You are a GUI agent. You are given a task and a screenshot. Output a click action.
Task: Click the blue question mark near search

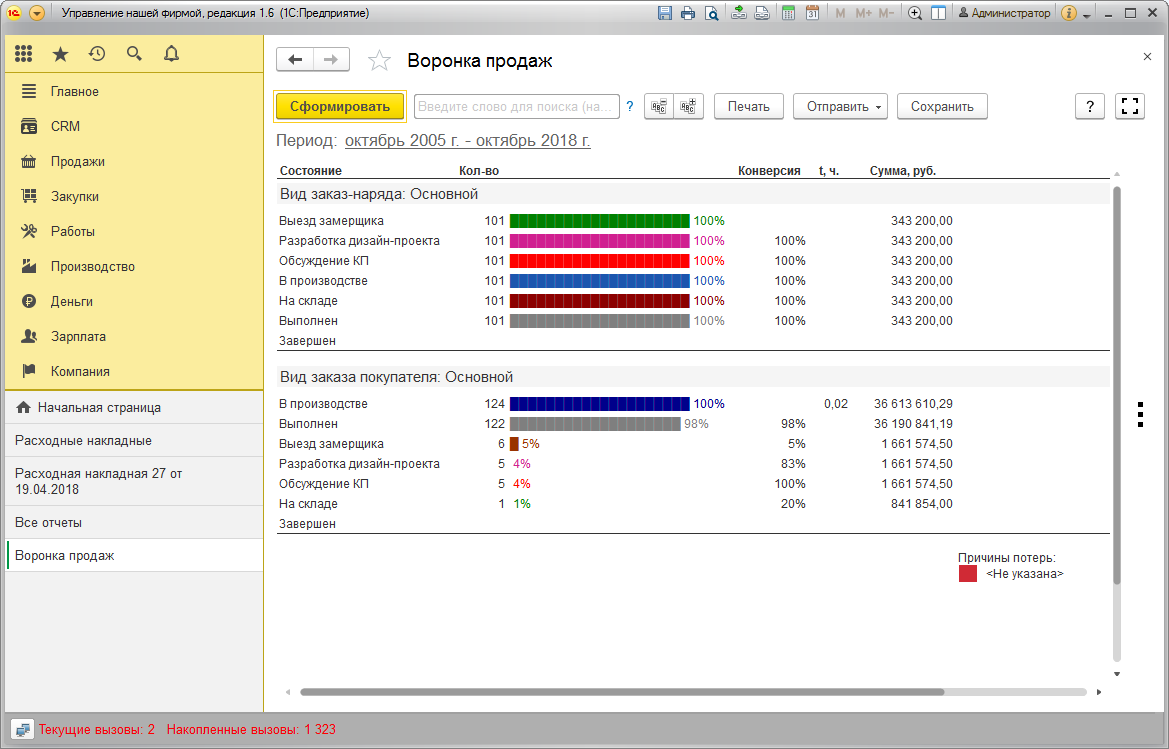(630, 107)
